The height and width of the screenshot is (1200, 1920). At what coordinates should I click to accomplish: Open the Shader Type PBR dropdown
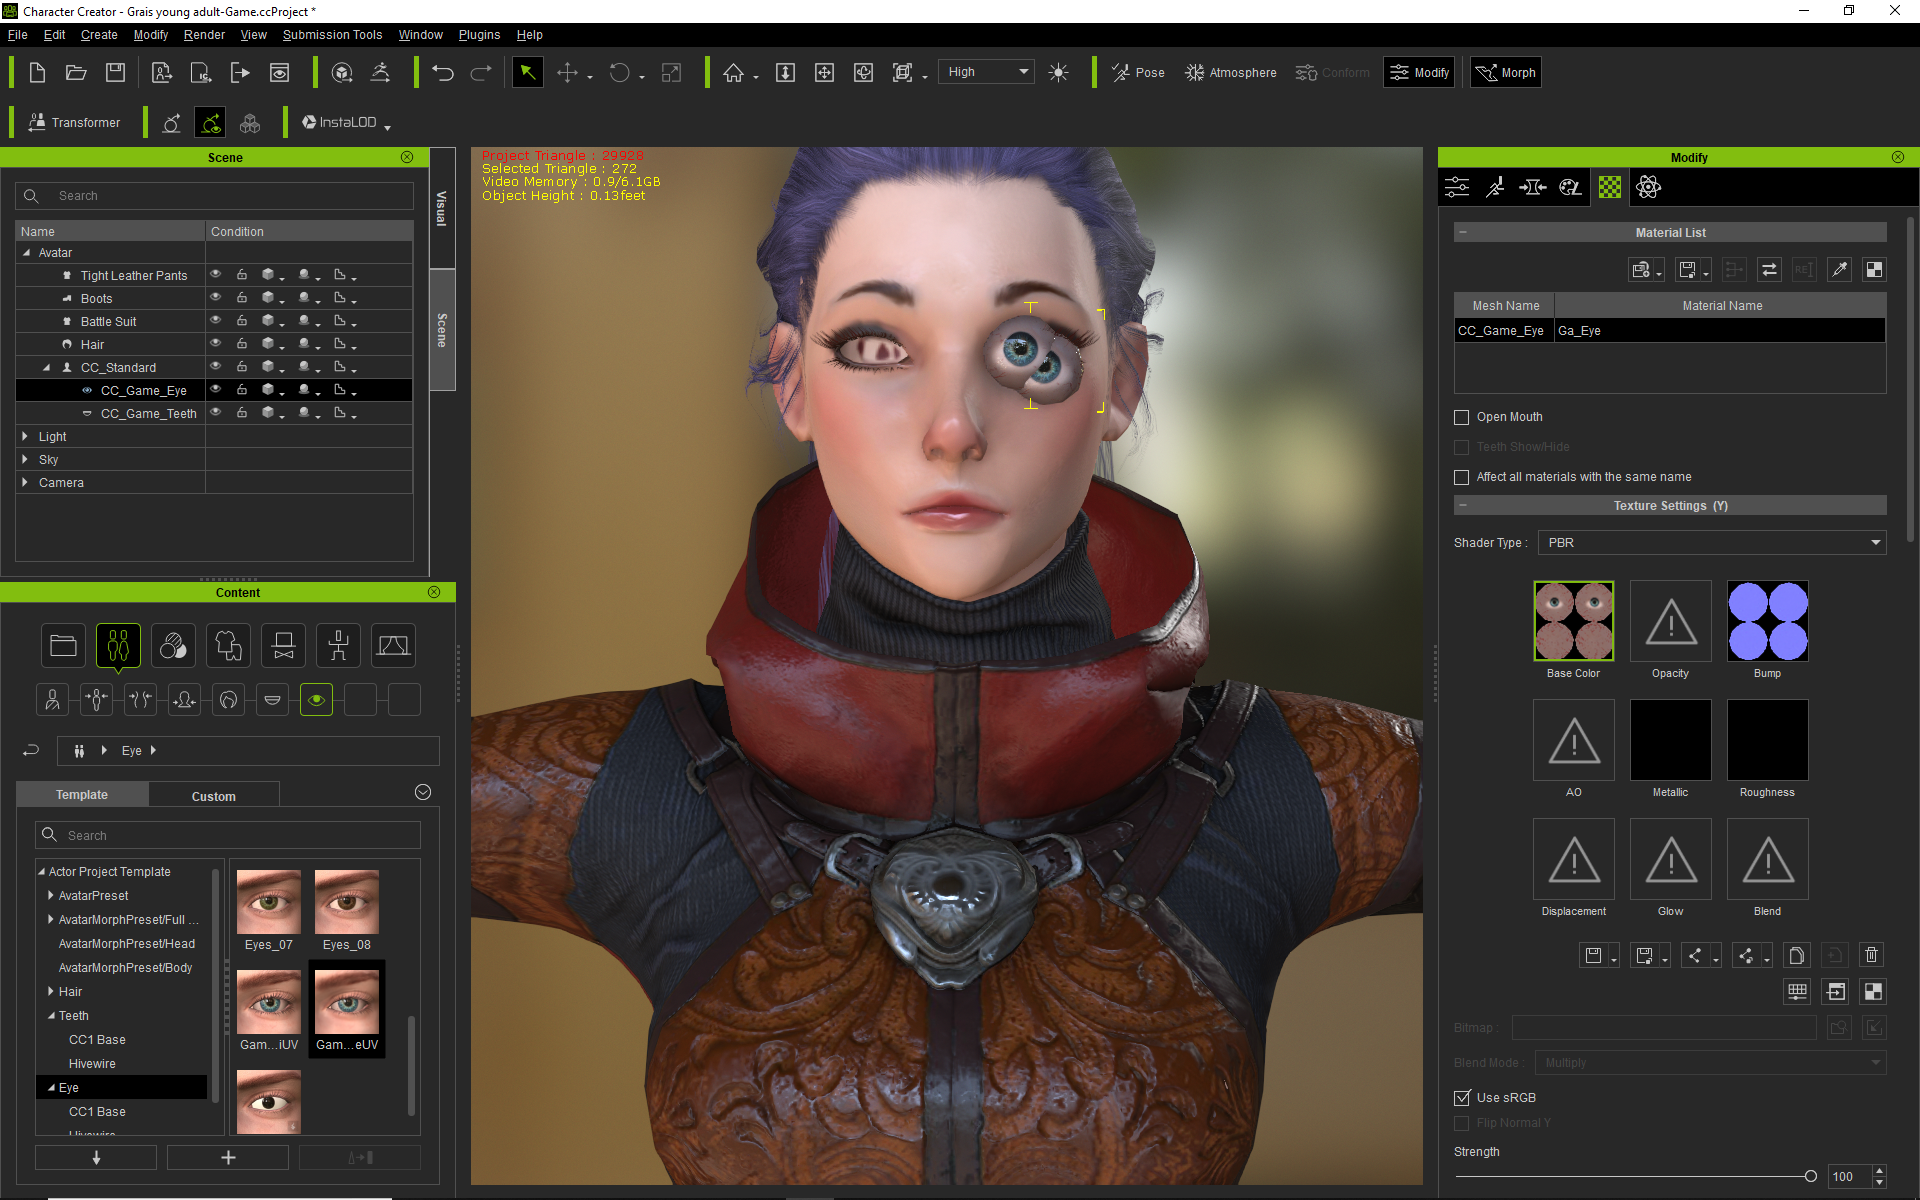(x=1711, y=543)
